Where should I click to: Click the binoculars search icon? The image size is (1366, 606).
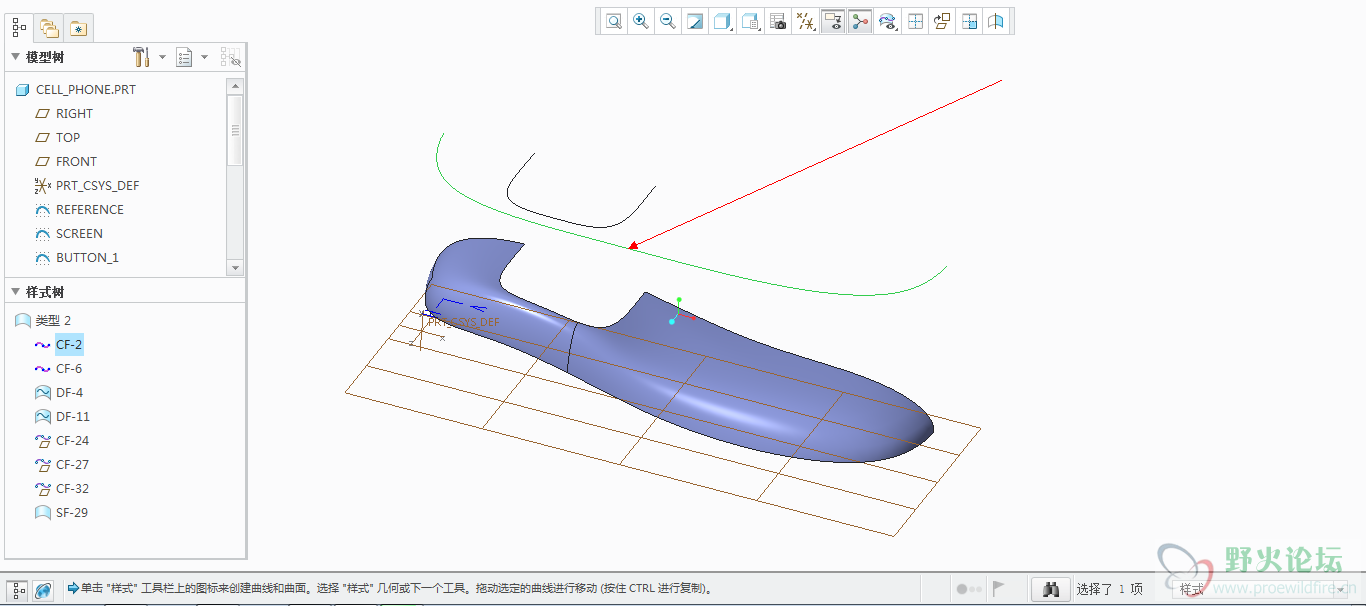coord(1051,589)
